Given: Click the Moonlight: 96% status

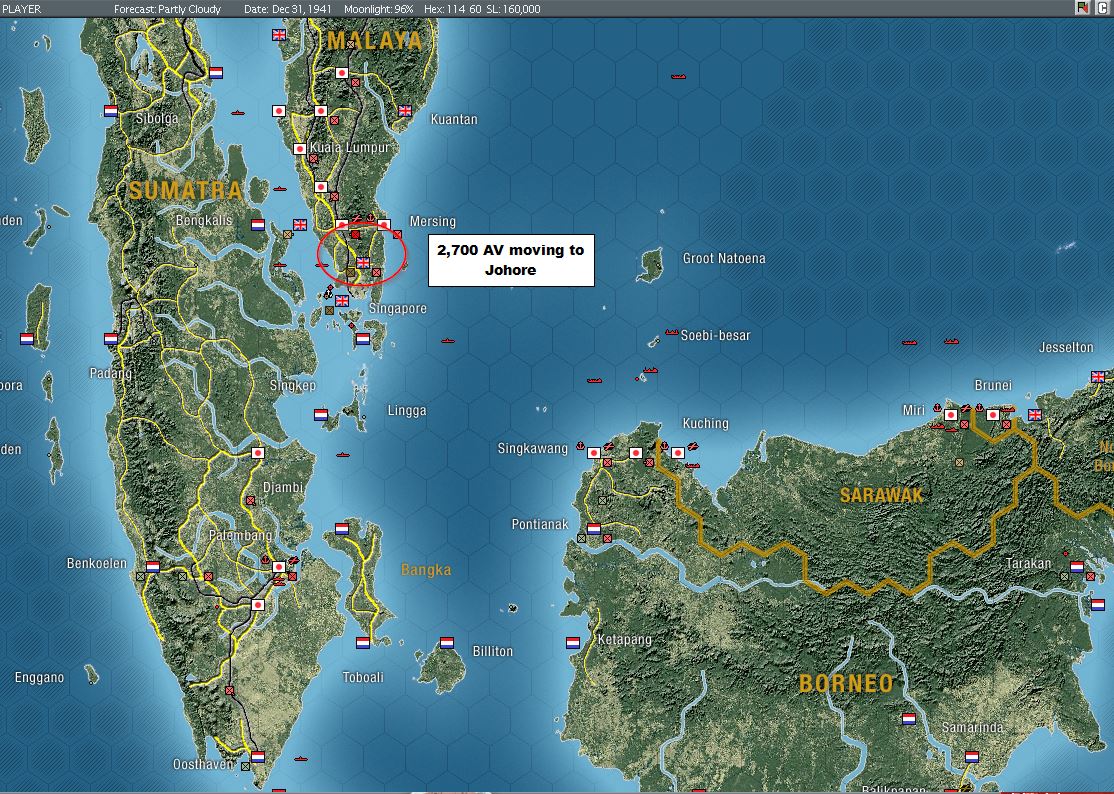Looking at the screenshot, I should point(379,9).
